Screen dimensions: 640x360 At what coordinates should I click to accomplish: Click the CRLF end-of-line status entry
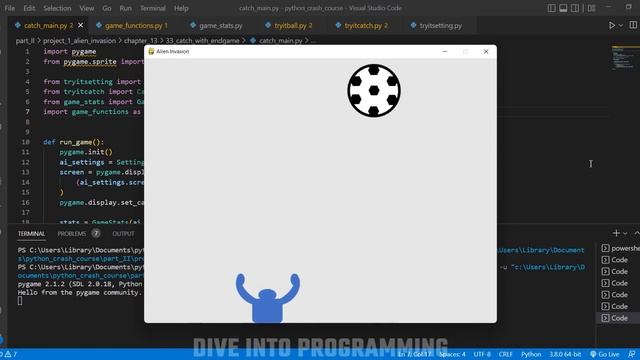pyautogui.click(x=505, y=354)
